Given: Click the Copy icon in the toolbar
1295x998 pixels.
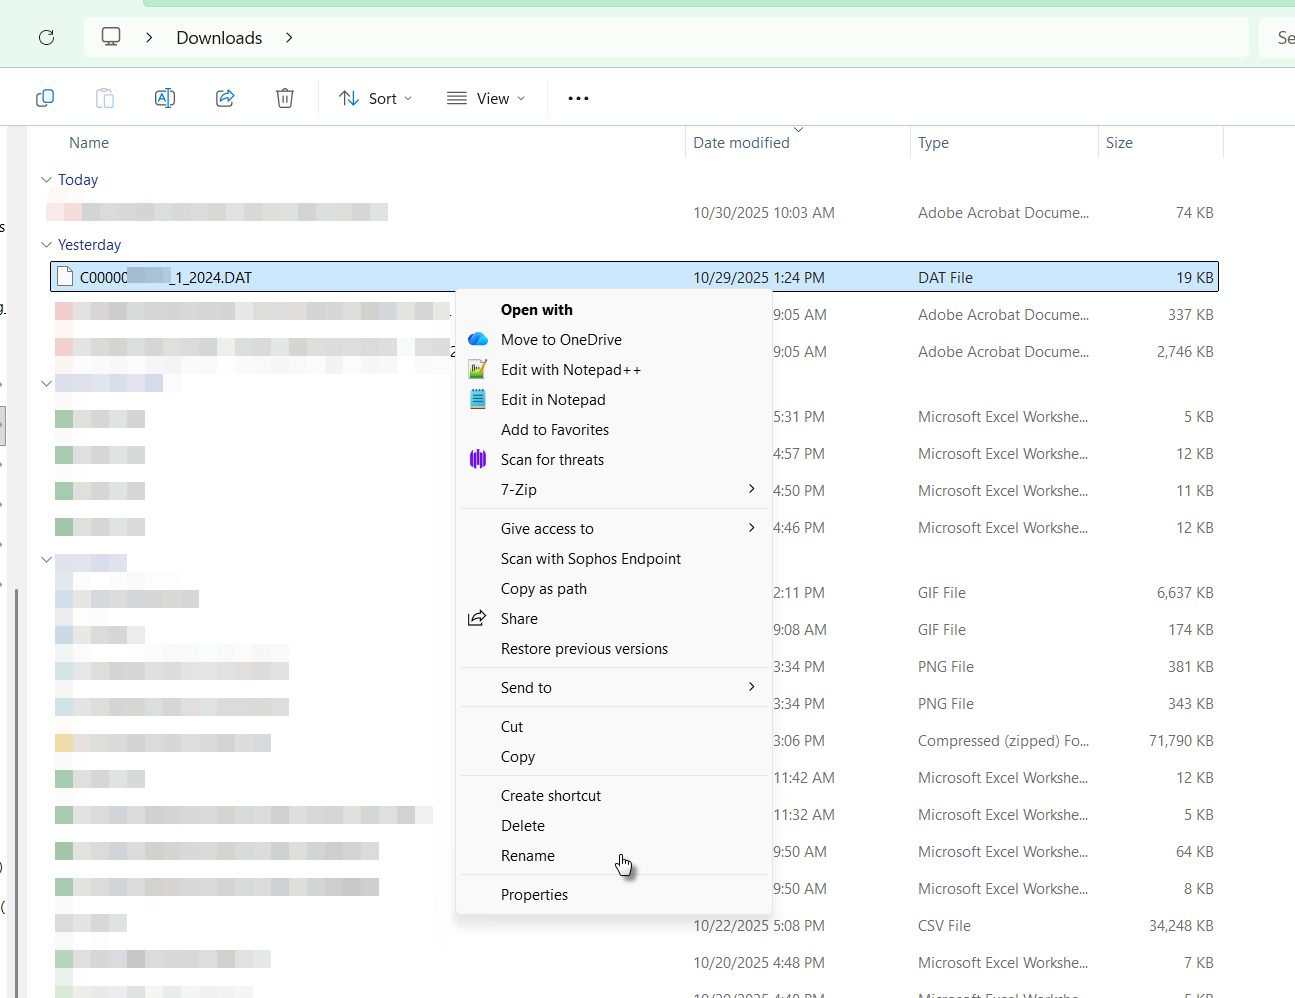Looking at the screenshot, I should coord(45,98).
